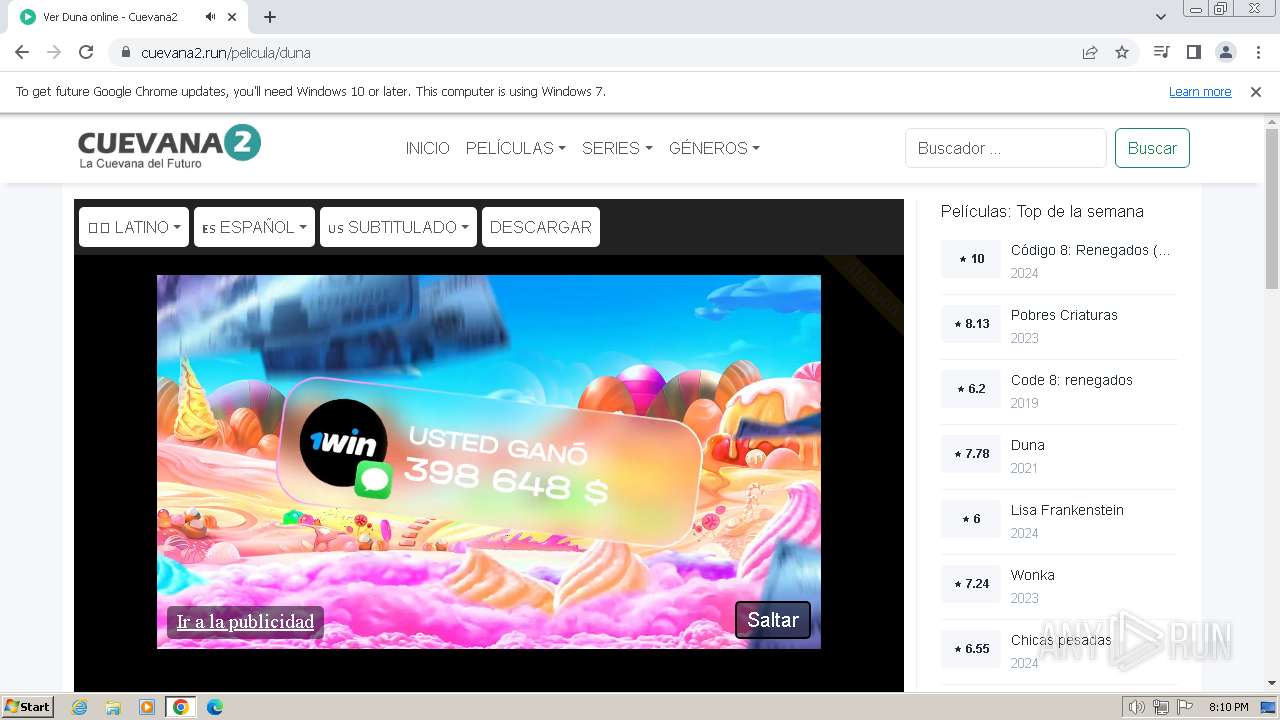Click the padlock site info icon

126,53
